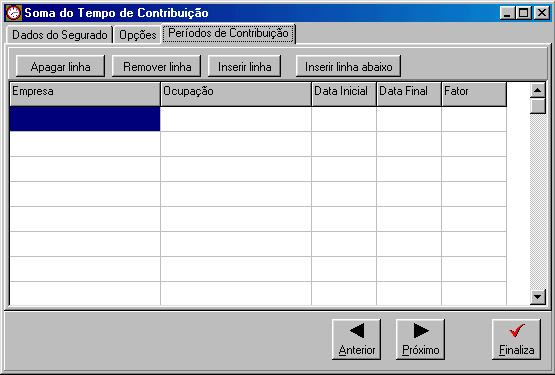
Task: Click the clock application icon in title bar
Action: point(14,13)
